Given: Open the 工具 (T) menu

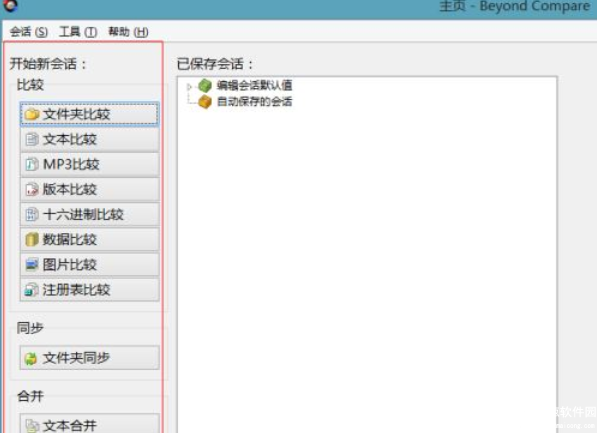Looking at the screenshot, I should (78, 32).
